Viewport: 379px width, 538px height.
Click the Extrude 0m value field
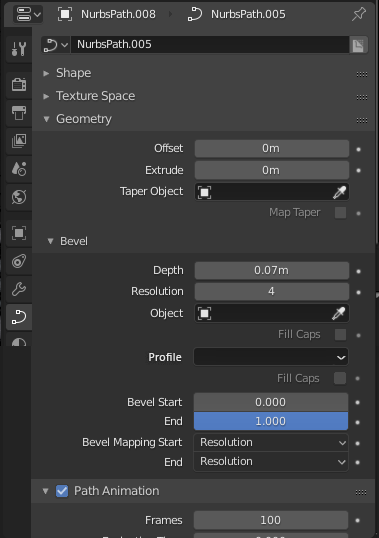point(272,170)
